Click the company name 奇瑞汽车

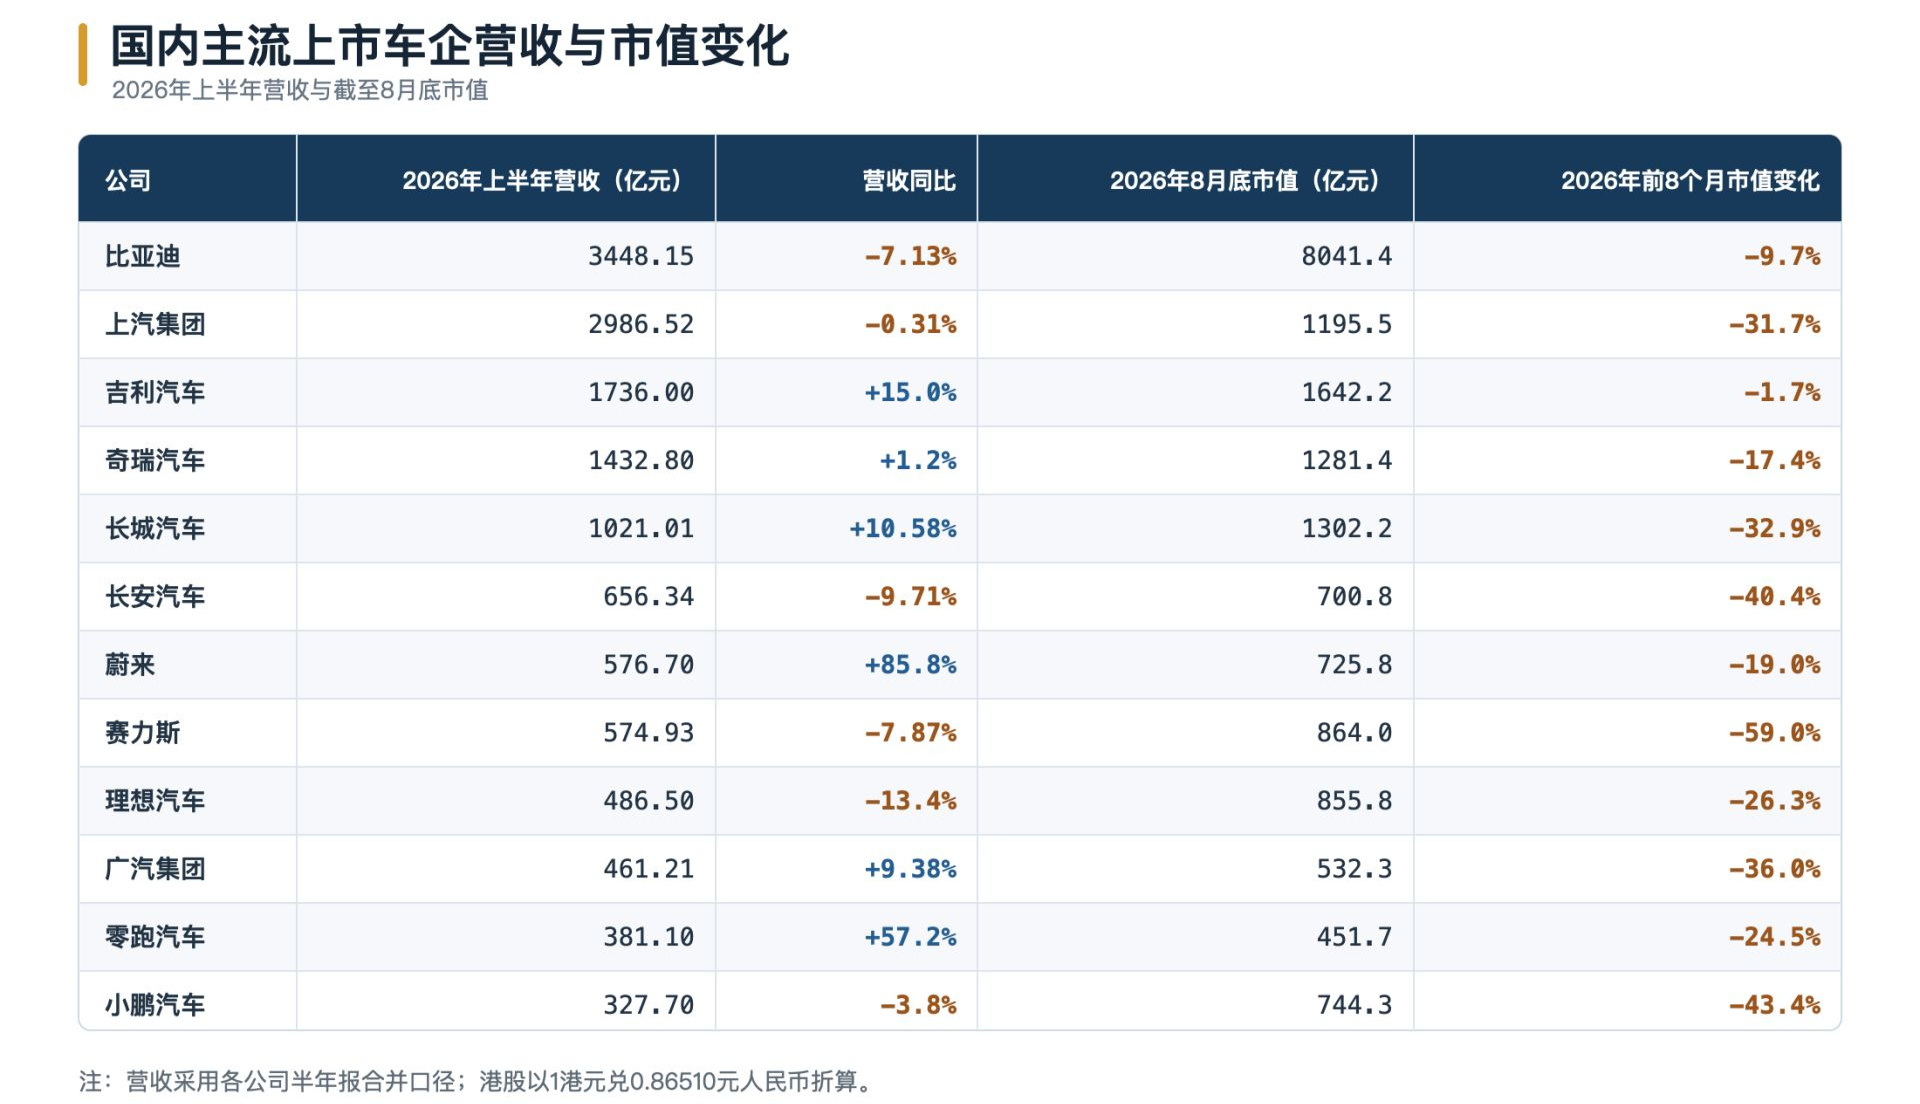155,460
